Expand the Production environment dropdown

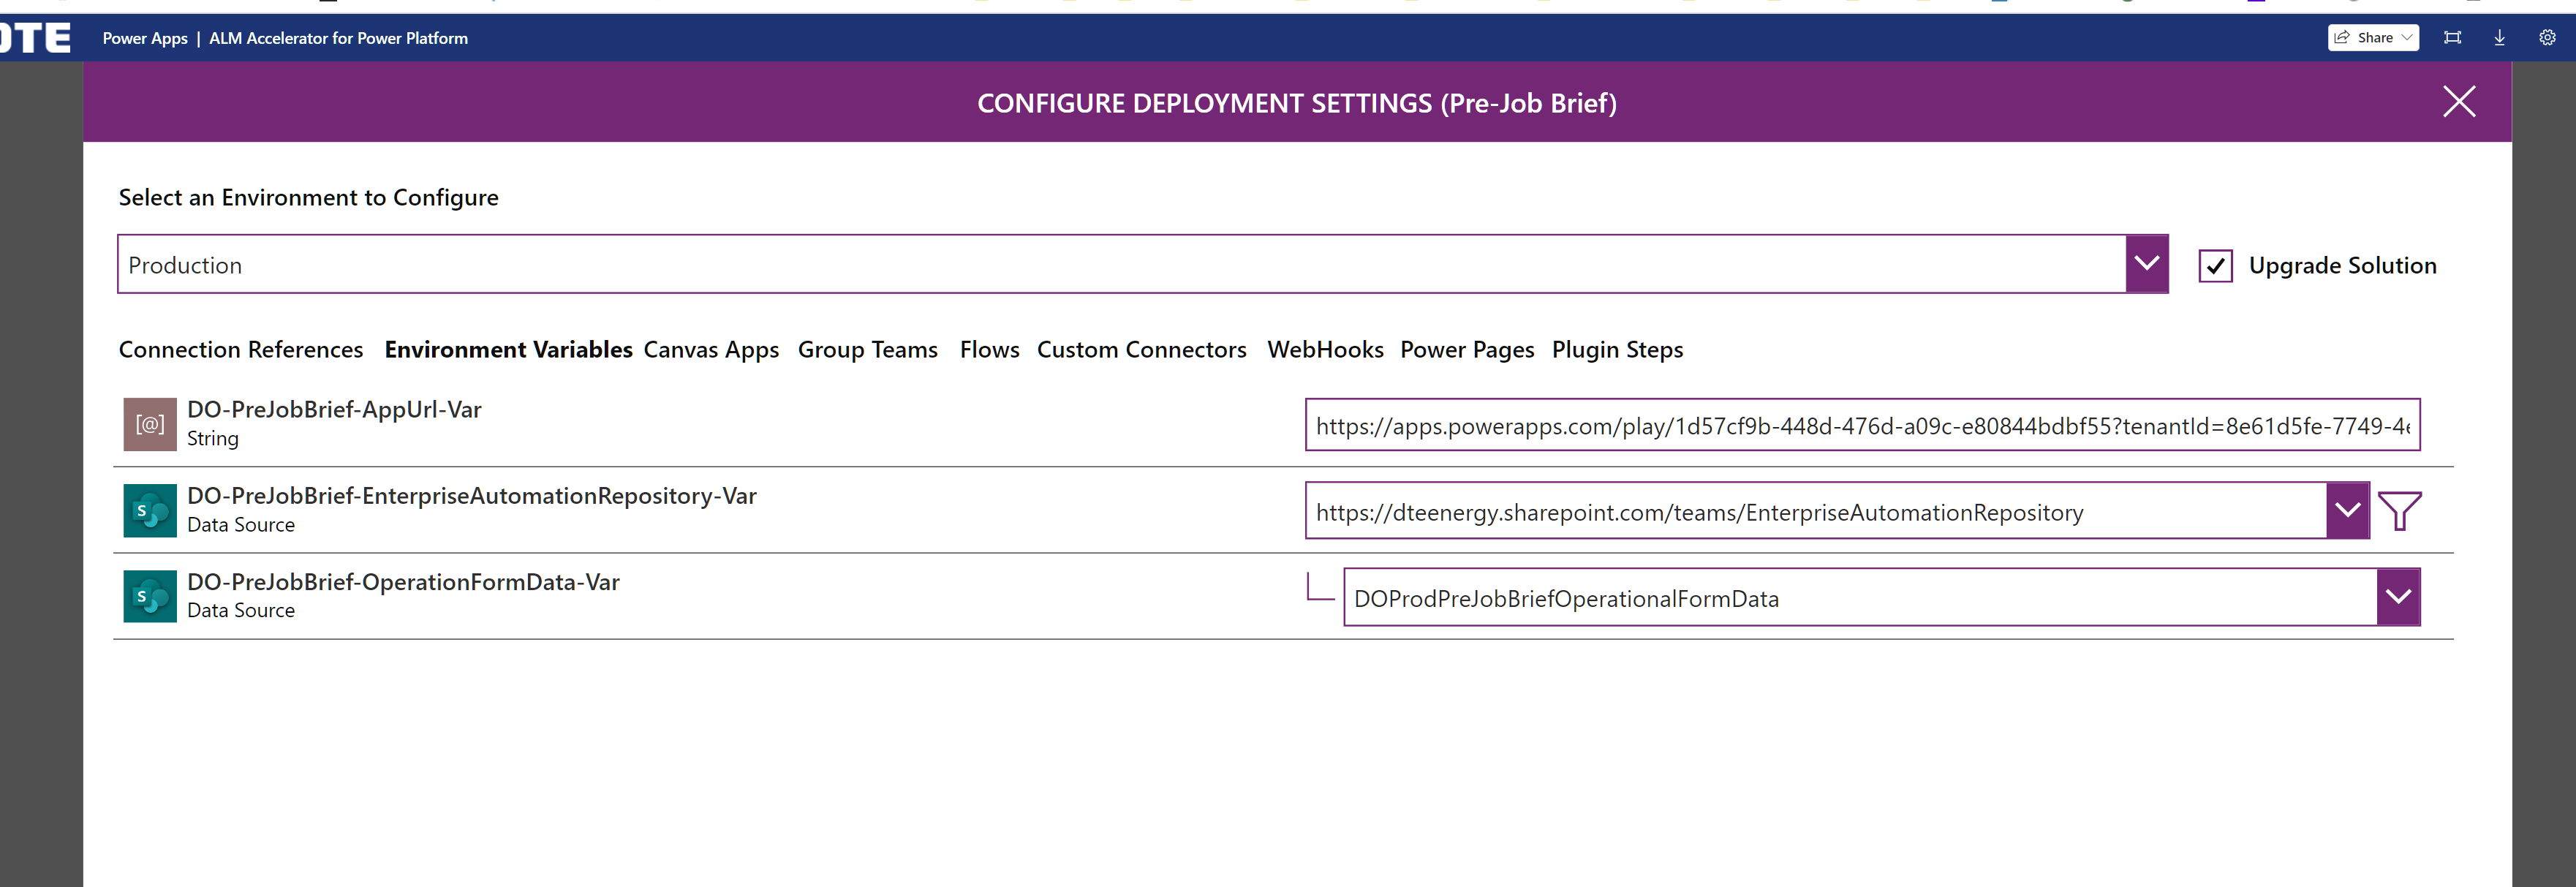(2146, 264)
